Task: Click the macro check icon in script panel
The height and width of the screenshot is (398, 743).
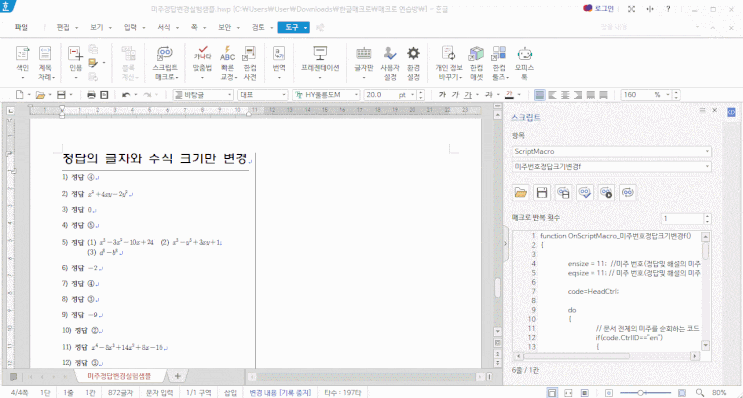Action: pos(585,192)
